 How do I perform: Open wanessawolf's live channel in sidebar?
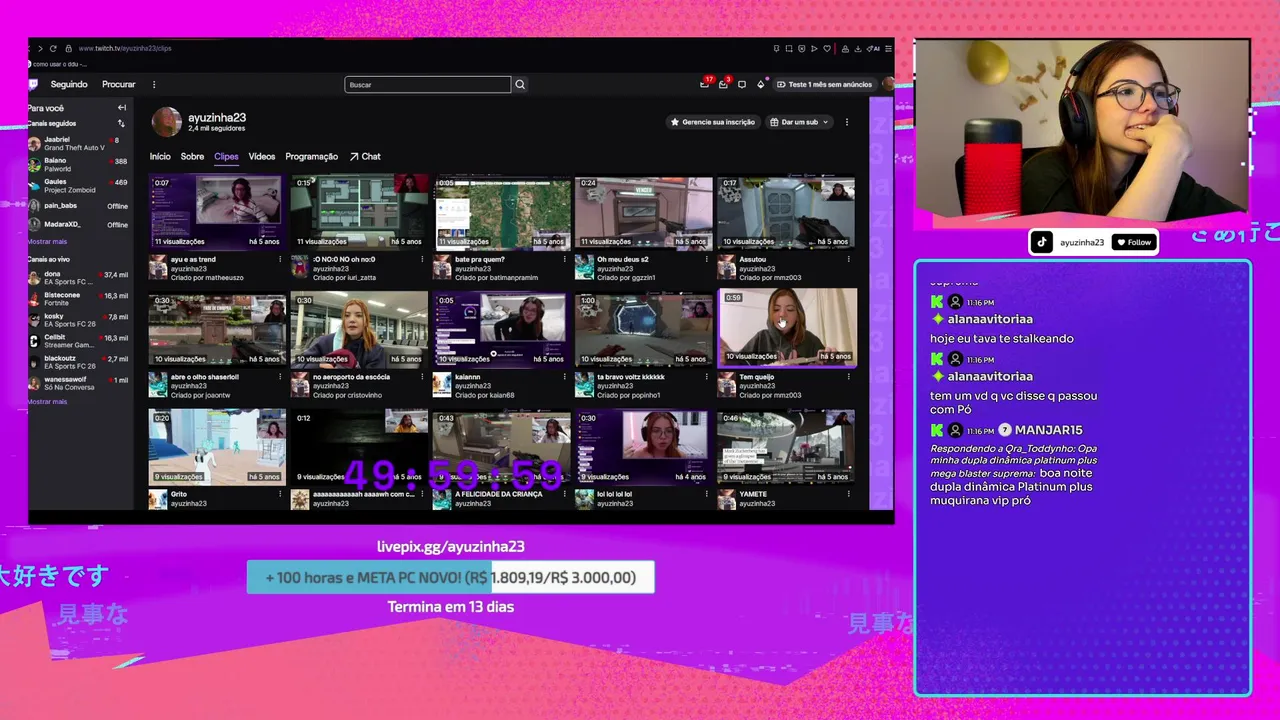[x=78, y=383]
